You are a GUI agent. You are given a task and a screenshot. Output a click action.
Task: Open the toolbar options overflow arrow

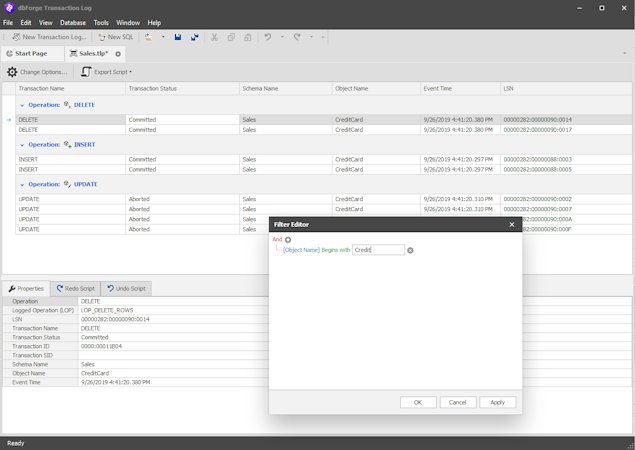click(x=323, y=37)
